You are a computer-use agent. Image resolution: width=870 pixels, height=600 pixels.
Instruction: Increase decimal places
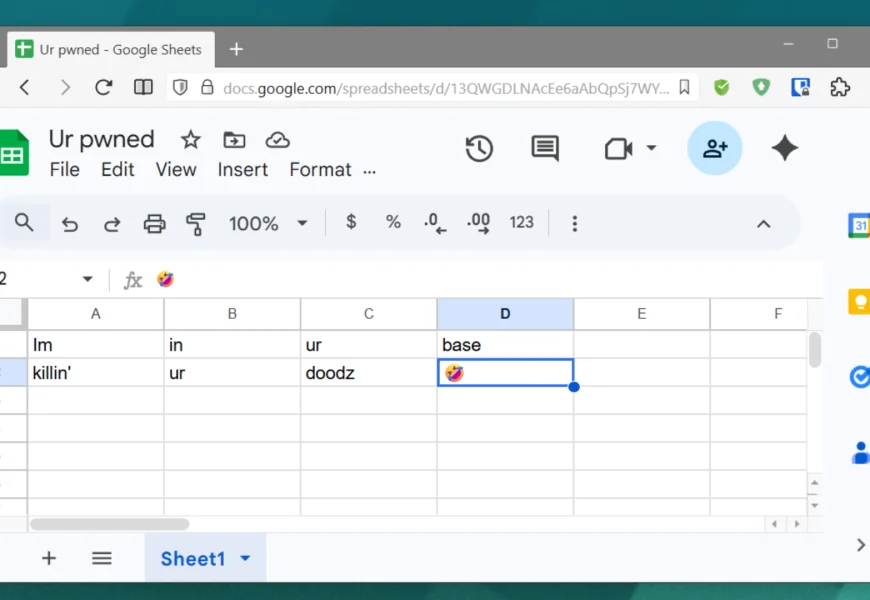tap(478, 223)
